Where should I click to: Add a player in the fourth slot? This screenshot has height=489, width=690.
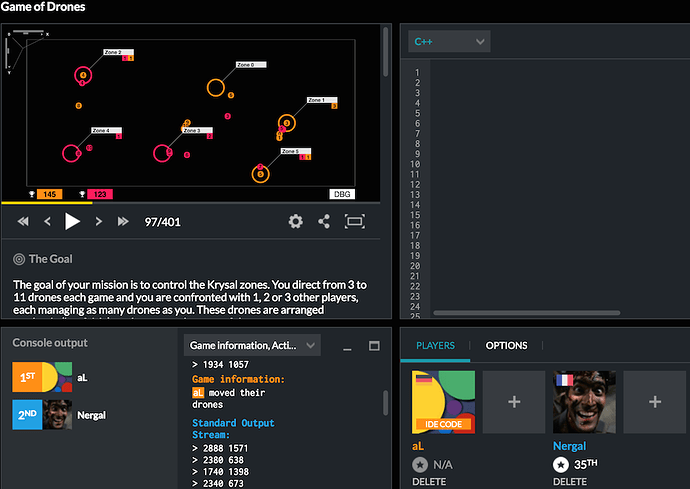(x=654, y=401)
